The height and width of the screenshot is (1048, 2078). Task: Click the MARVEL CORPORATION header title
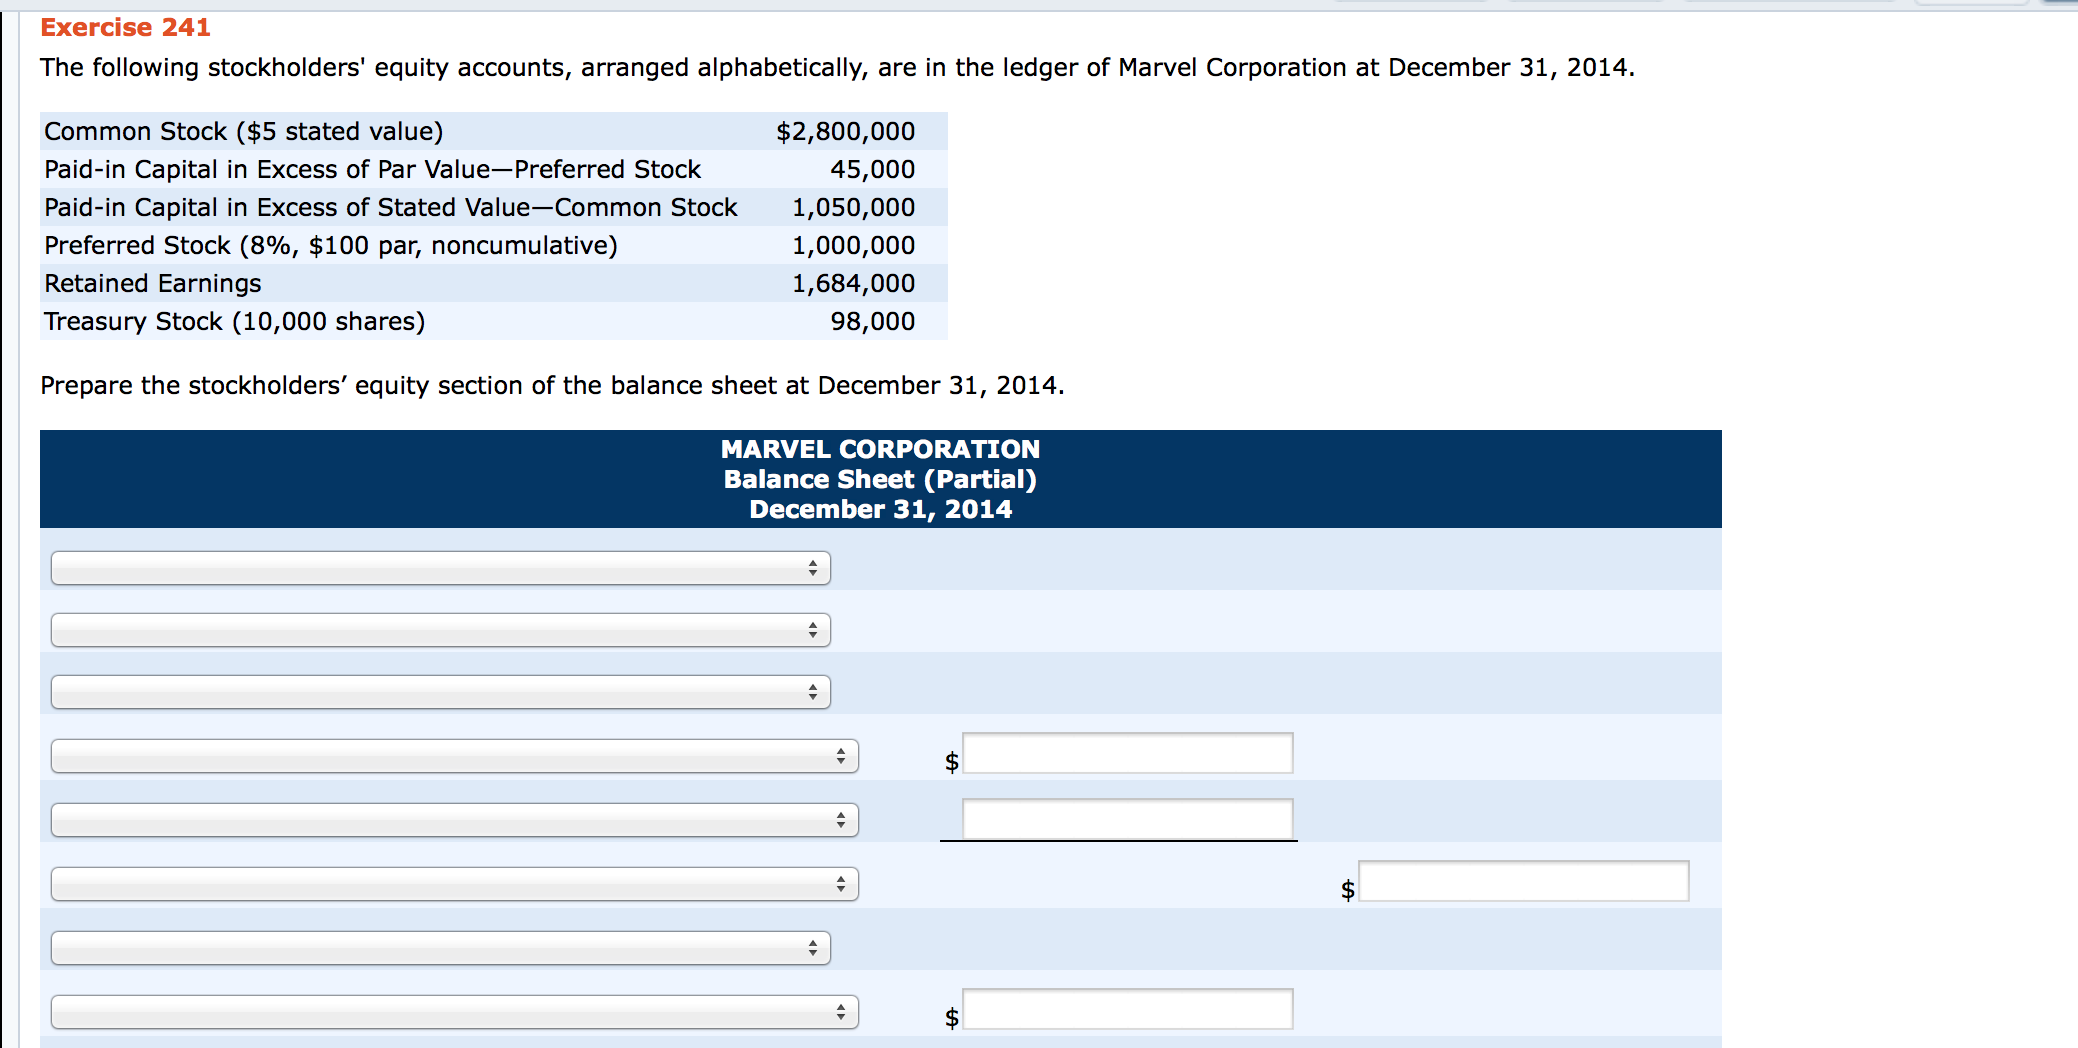coord(880,449)
